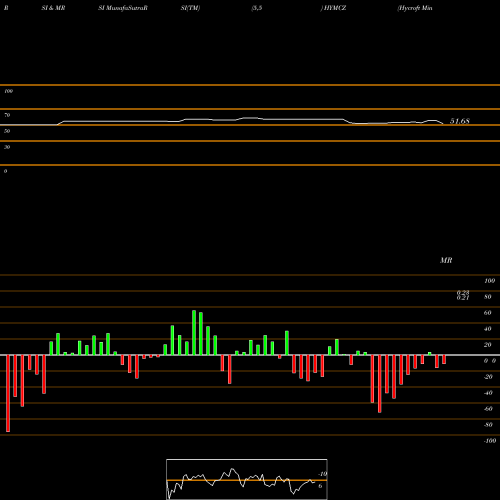The height and width of the screenshot is (500, 500).
Task: Click the '(5,5' parameter text
Action: [x=257, y=8]
